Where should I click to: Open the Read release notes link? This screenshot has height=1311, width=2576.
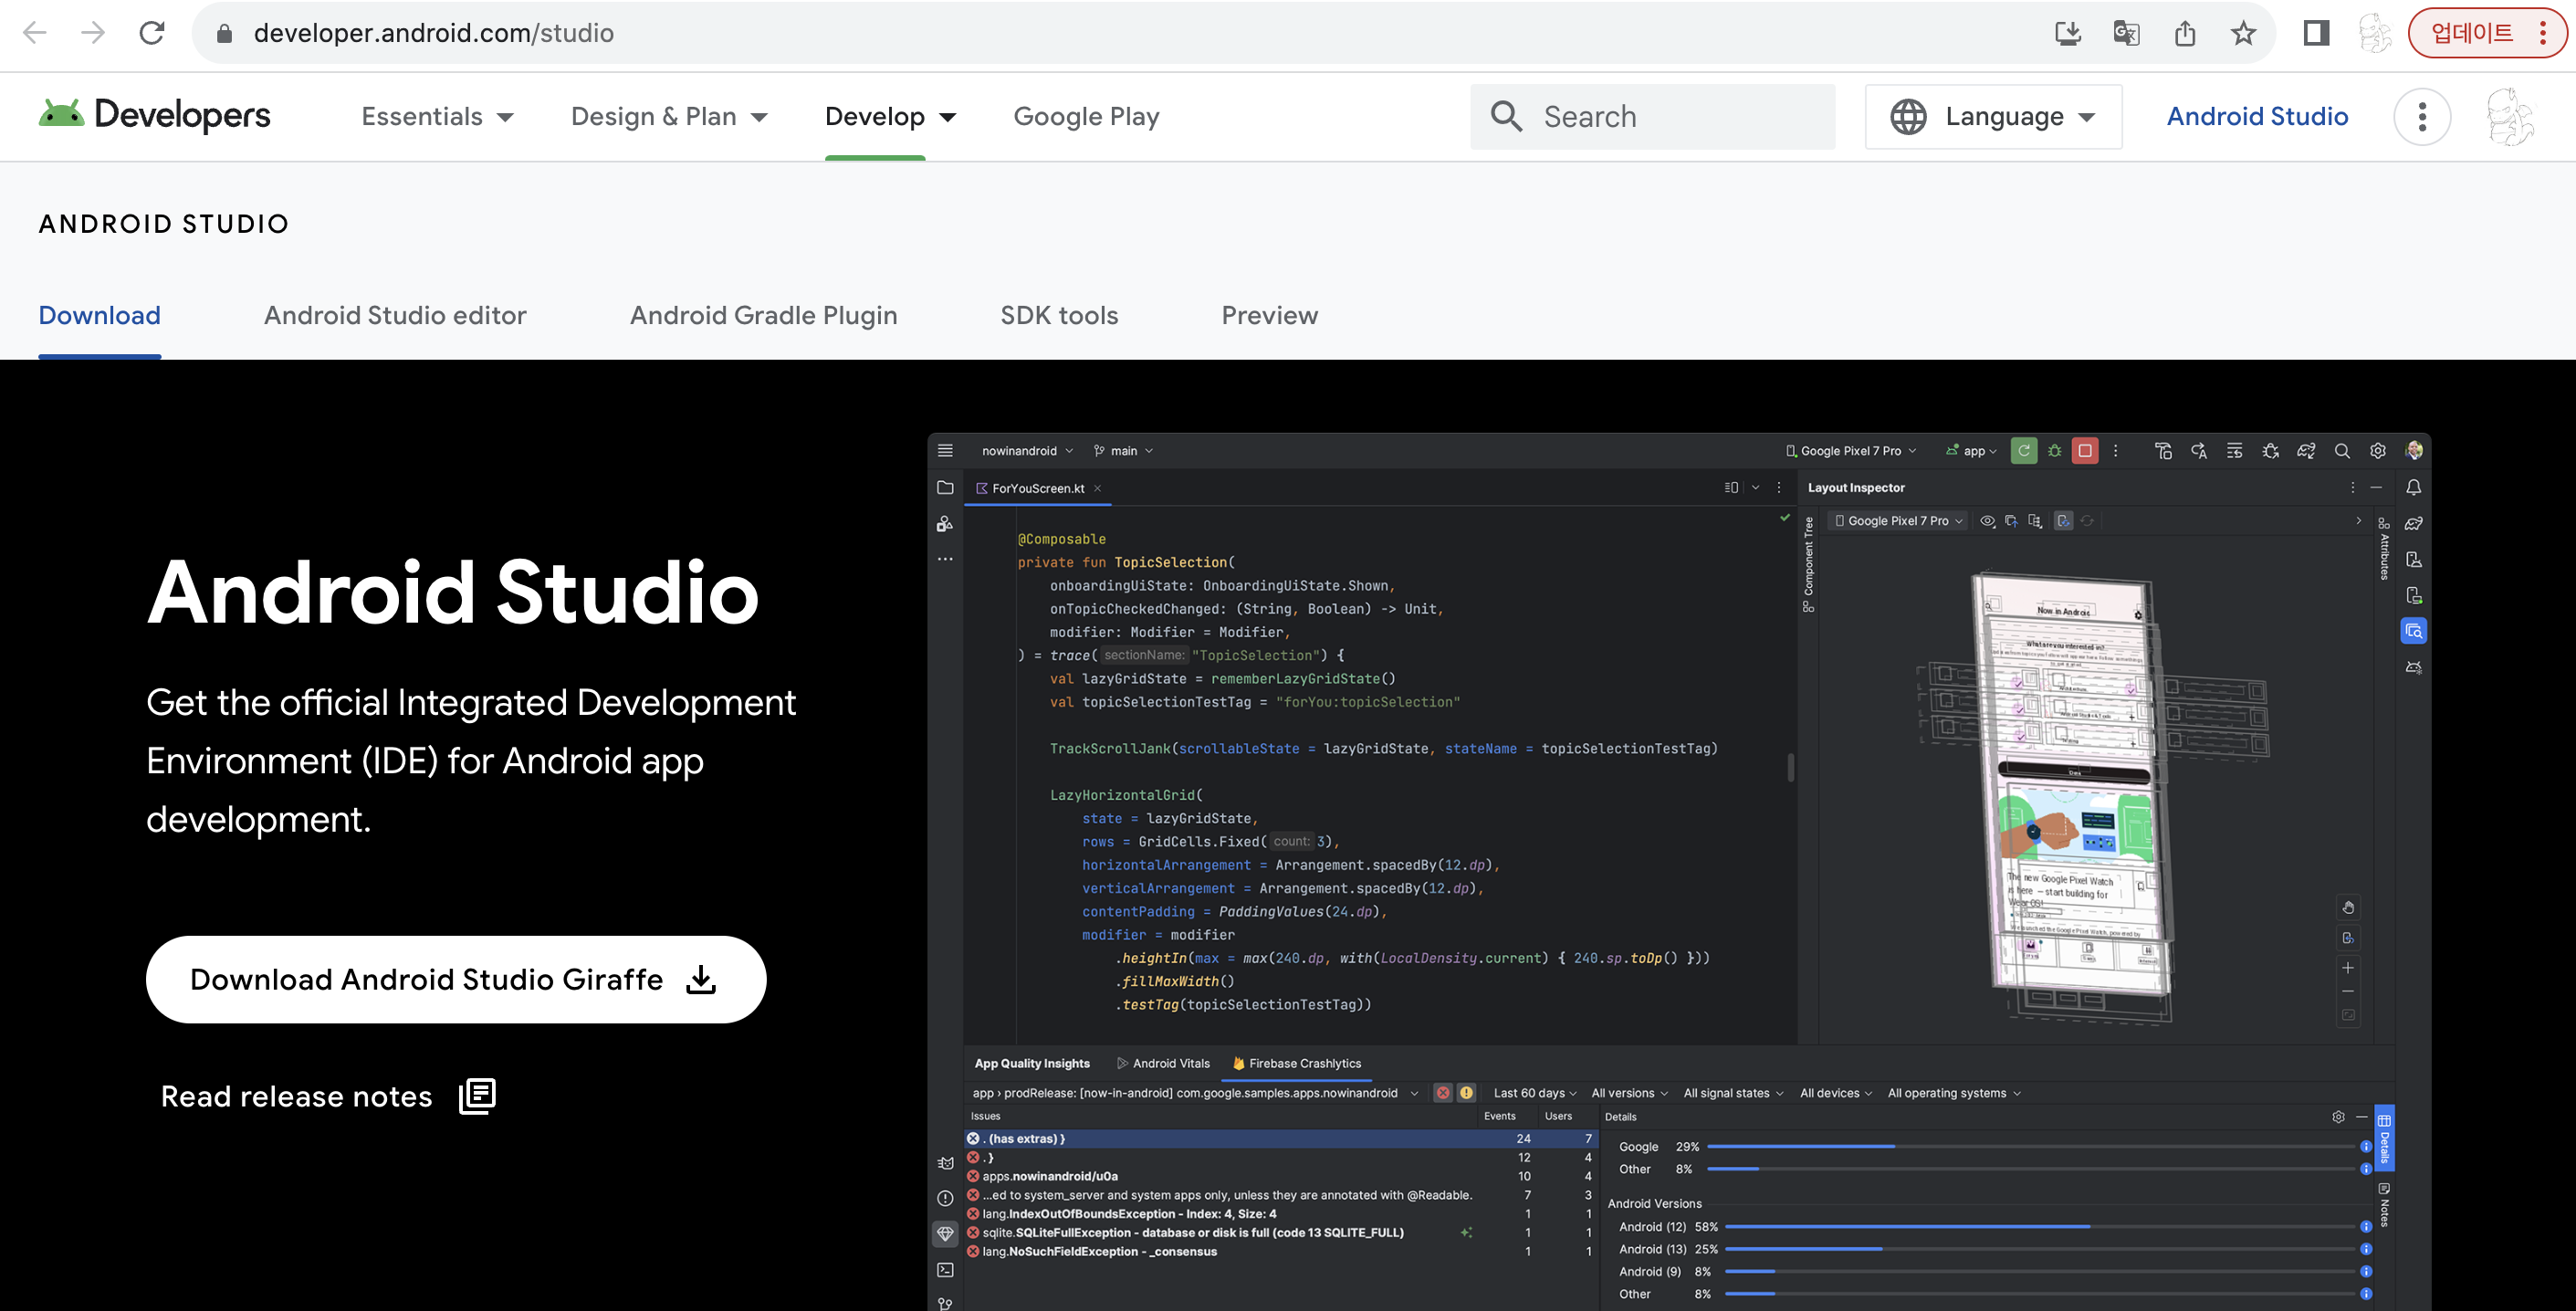point(328,1096)
